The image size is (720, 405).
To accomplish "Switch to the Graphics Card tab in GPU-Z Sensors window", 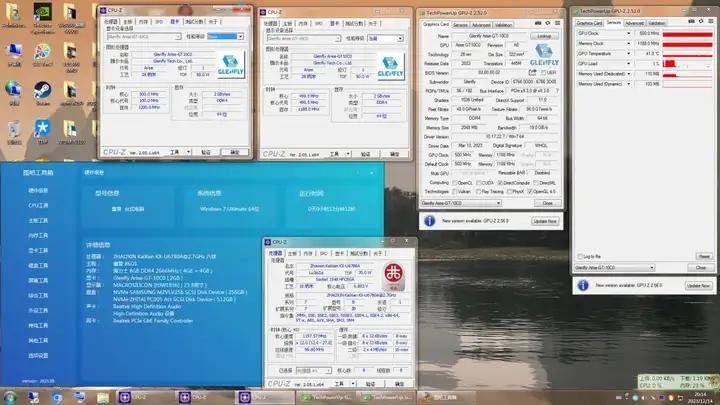I will [589, 23].
